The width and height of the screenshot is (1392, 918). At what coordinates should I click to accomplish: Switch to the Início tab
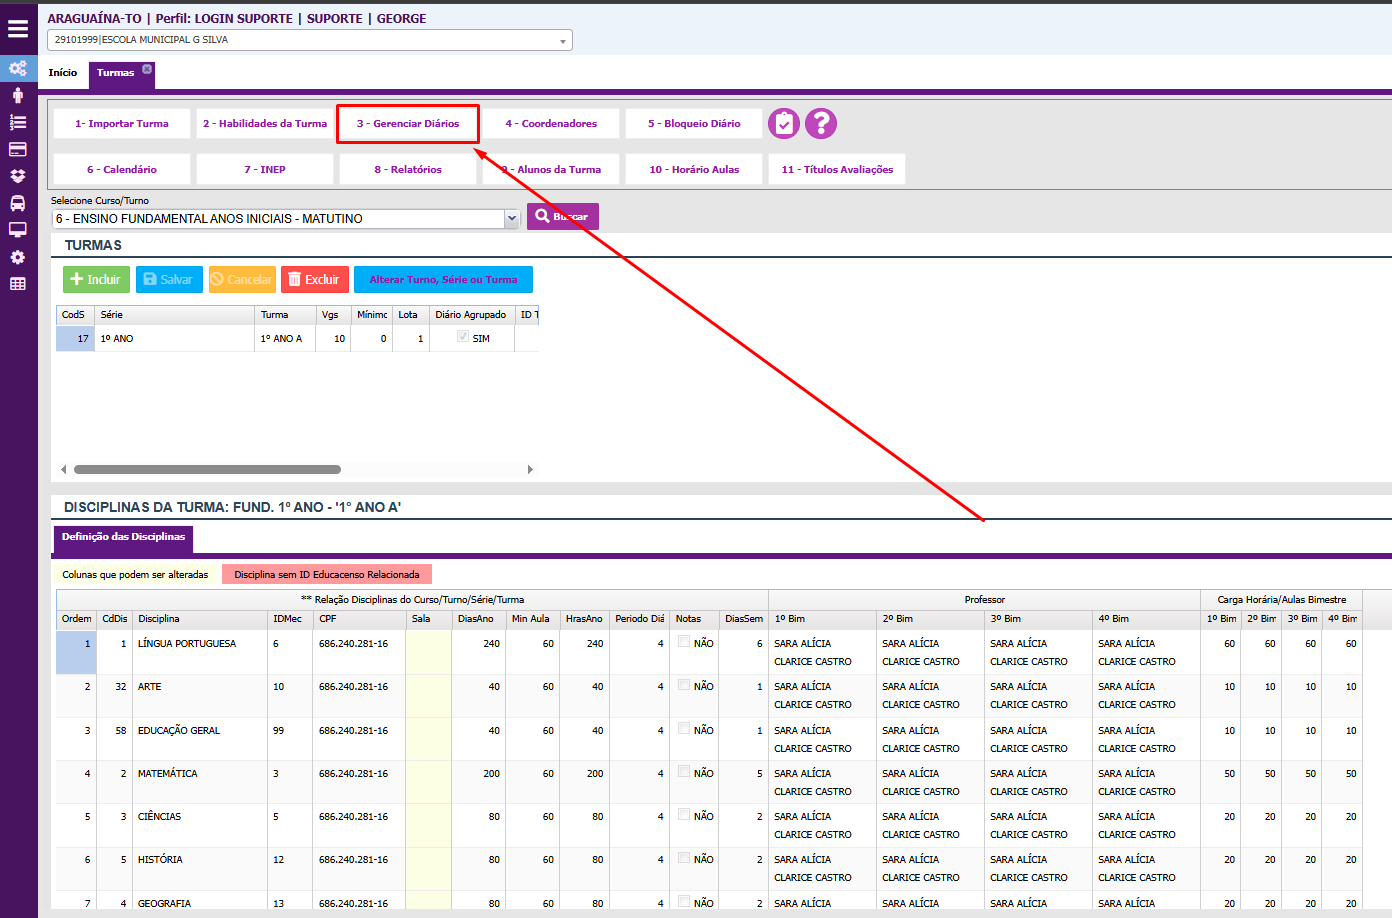[x=63, y=73]
